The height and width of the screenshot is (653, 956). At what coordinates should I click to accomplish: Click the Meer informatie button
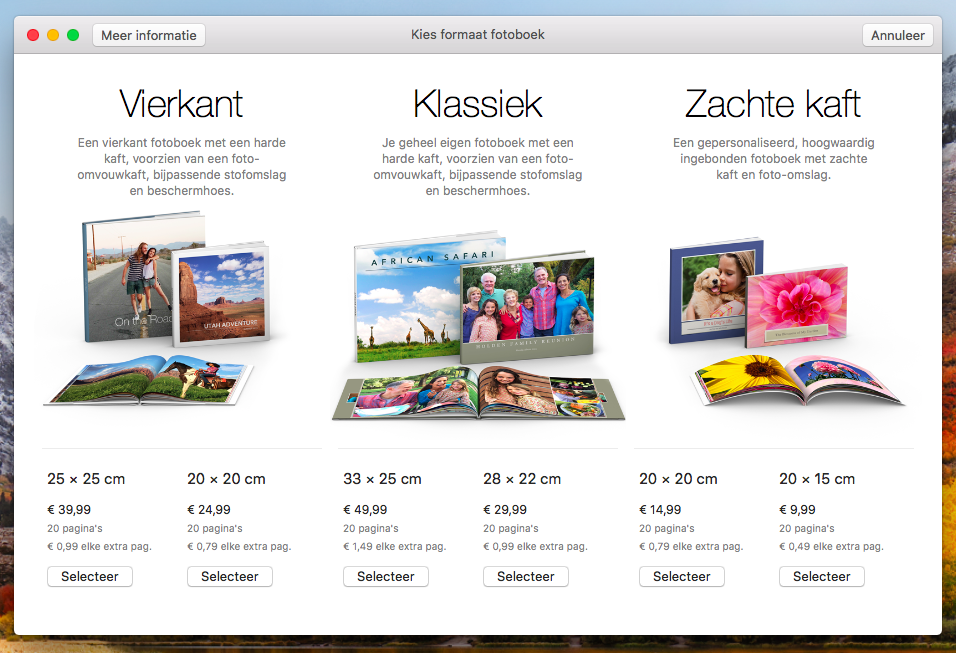pyautogui.click(x=148, y=35)
